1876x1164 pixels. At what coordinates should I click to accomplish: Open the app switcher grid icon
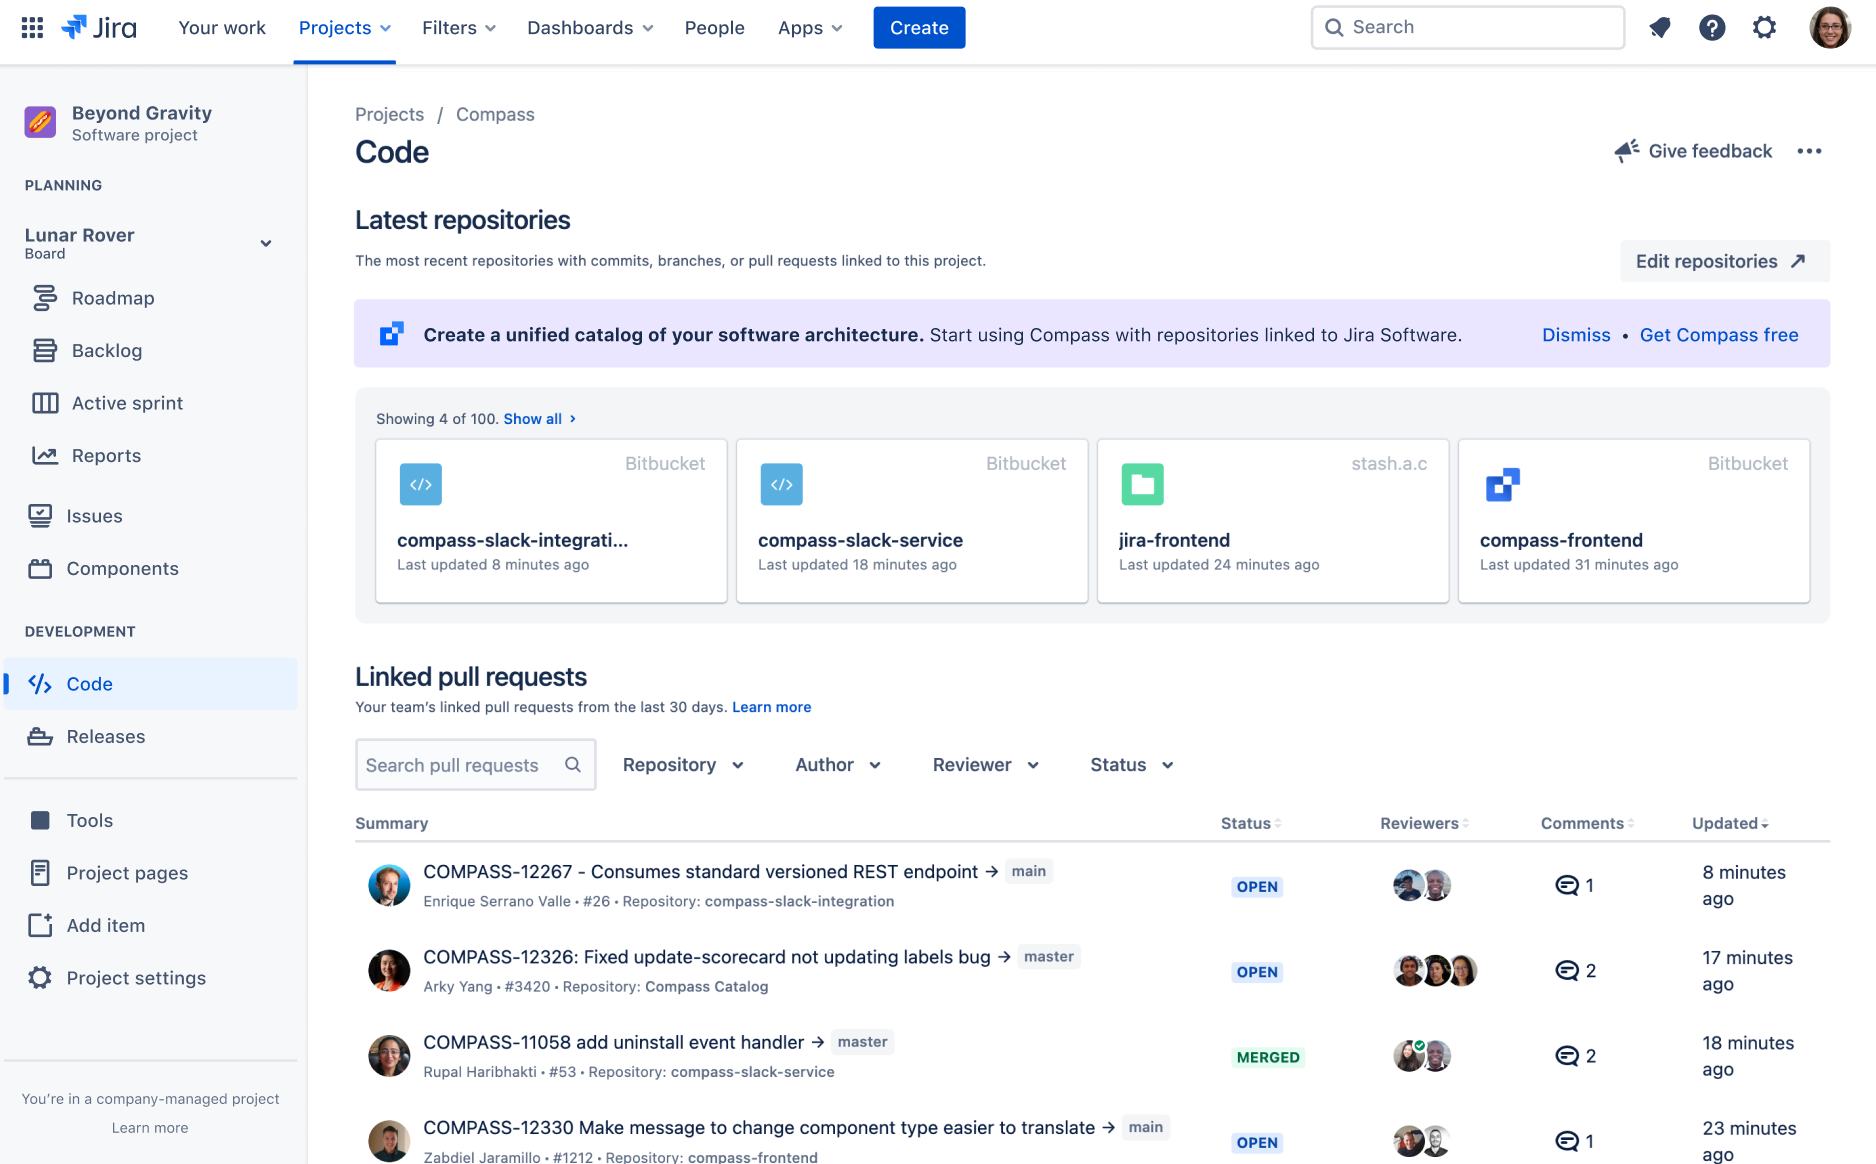pos(31,27)
